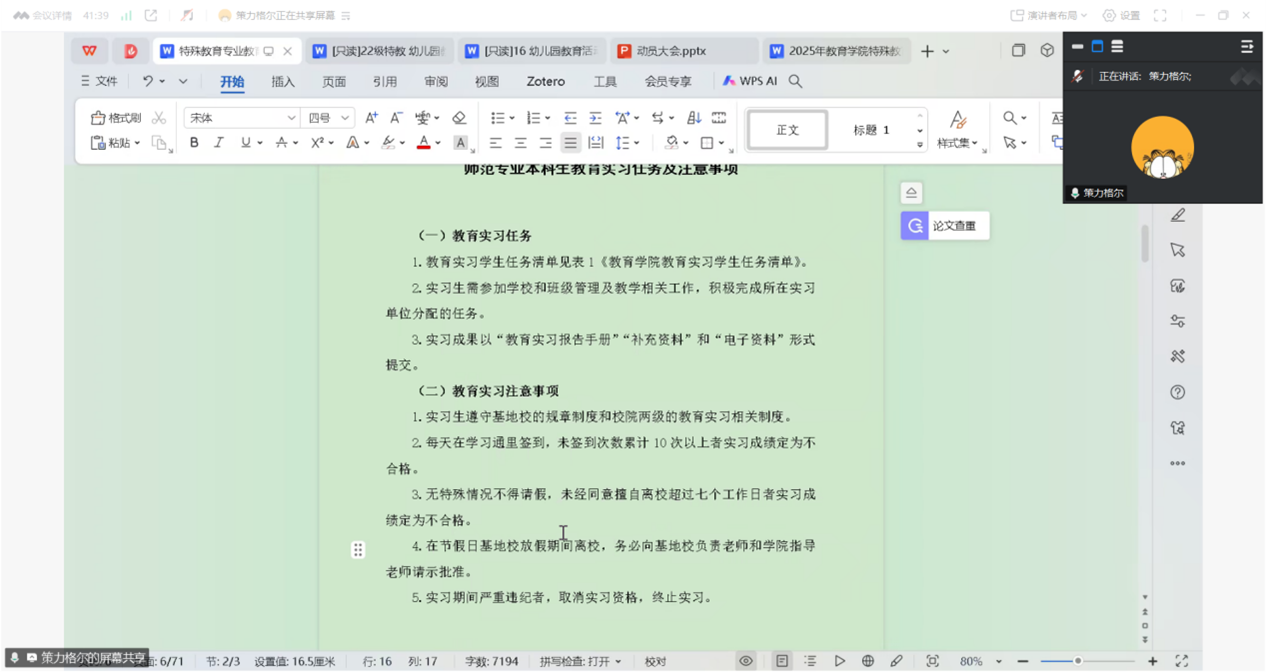Open the font size dropdown (四号)

point(330,118)
